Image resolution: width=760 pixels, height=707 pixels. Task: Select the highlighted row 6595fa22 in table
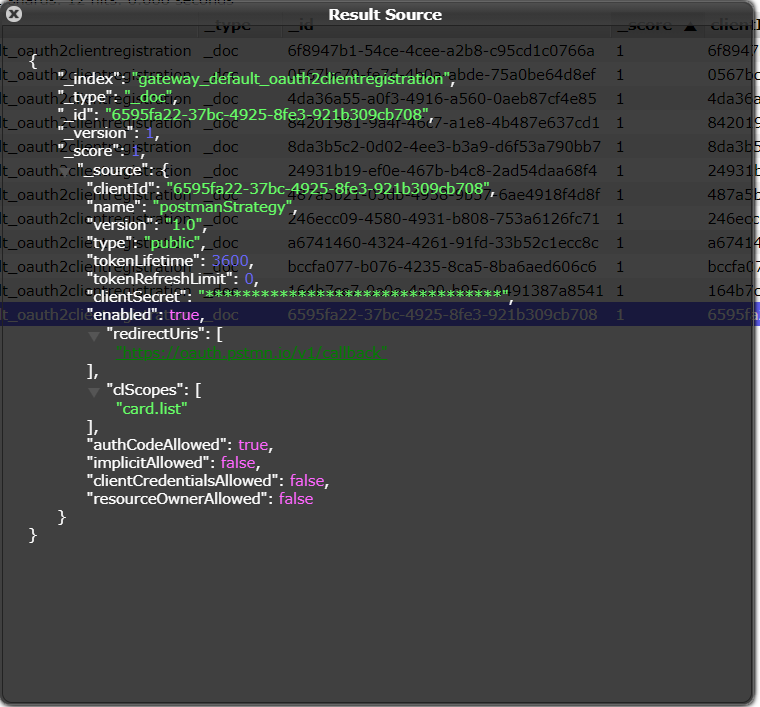(x=441, y=314)
